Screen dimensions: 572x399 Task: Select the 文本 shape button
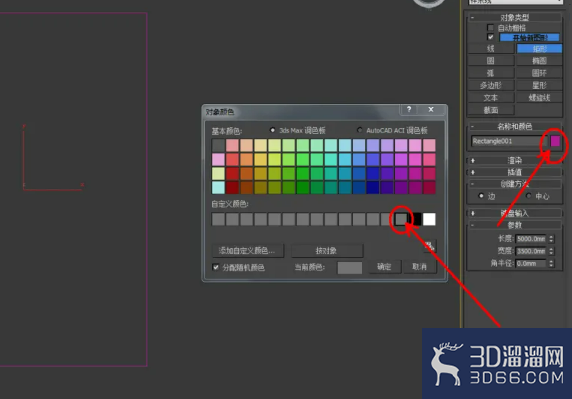point(491,98)
